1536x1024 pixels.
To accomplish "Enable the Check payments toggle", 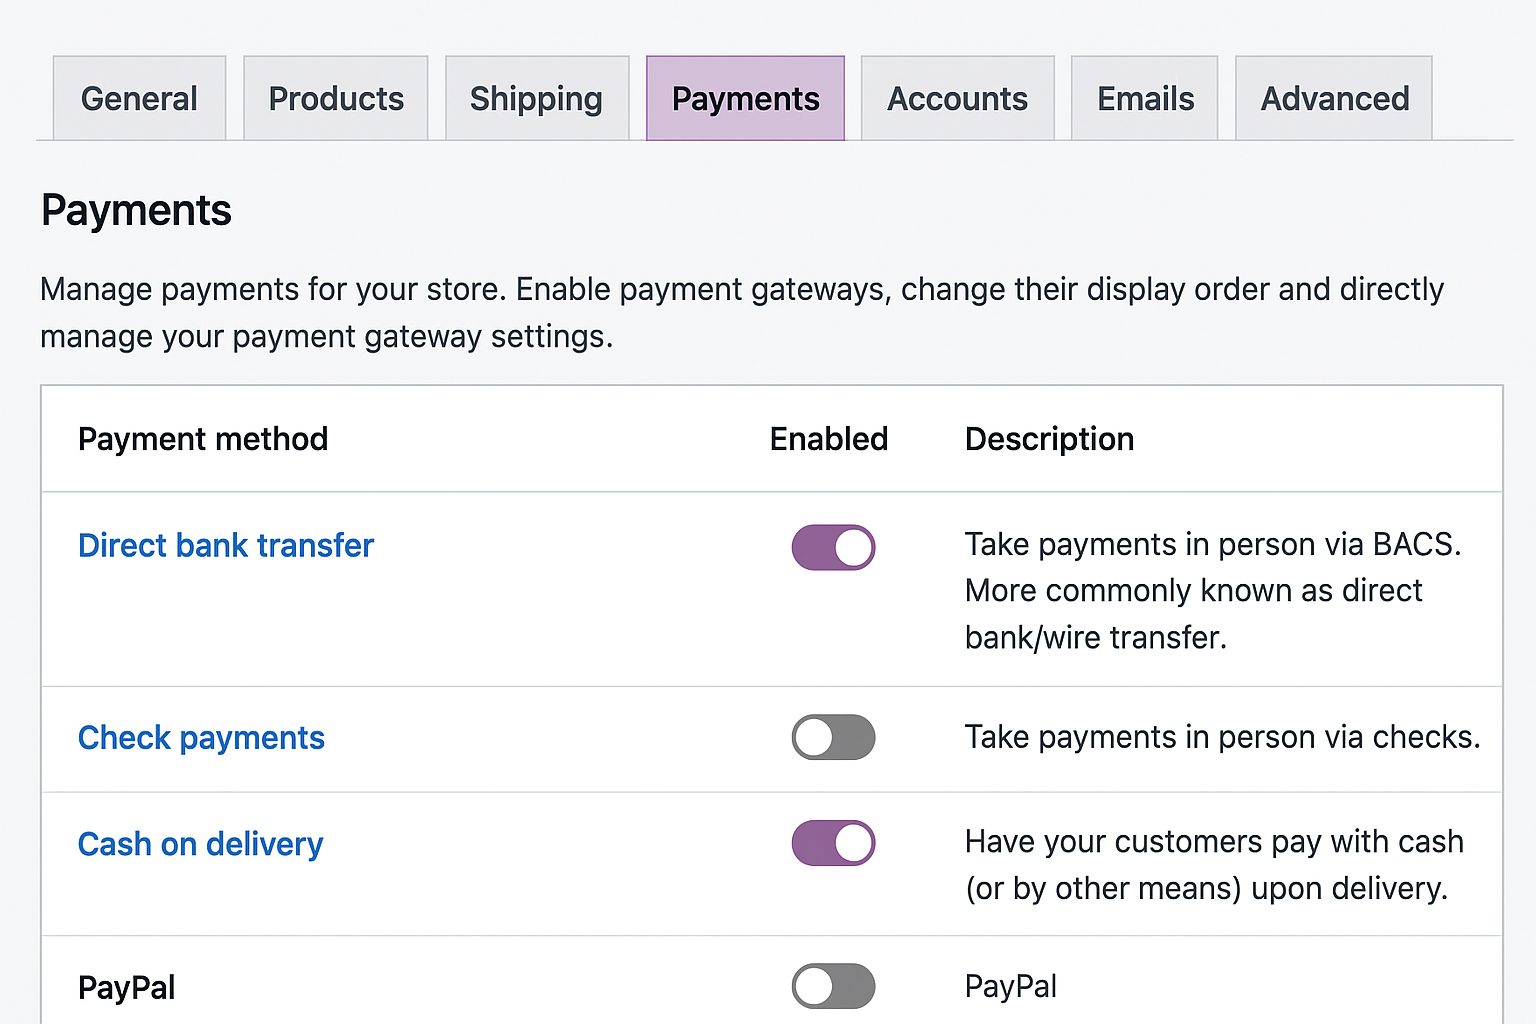I will (833, 737).
